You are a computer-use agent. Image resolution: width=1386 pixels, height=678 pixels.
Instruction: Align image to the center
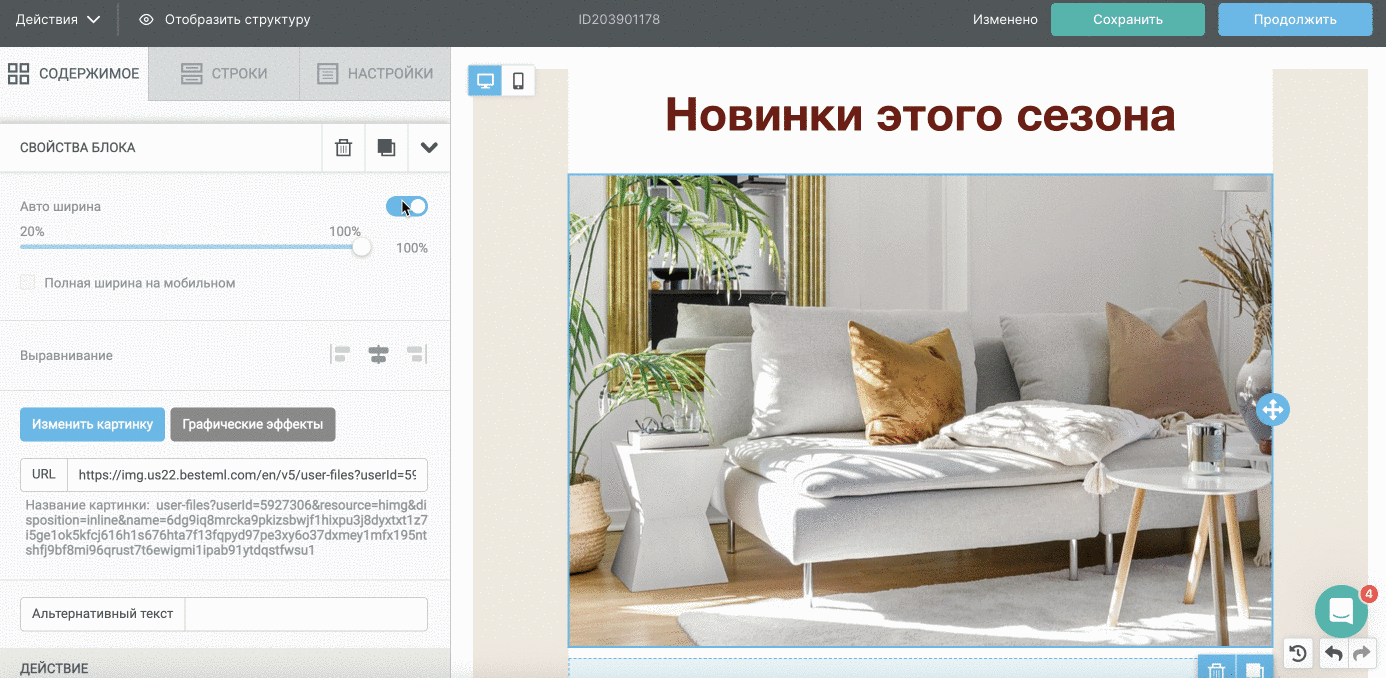click(x=378, y=355)
